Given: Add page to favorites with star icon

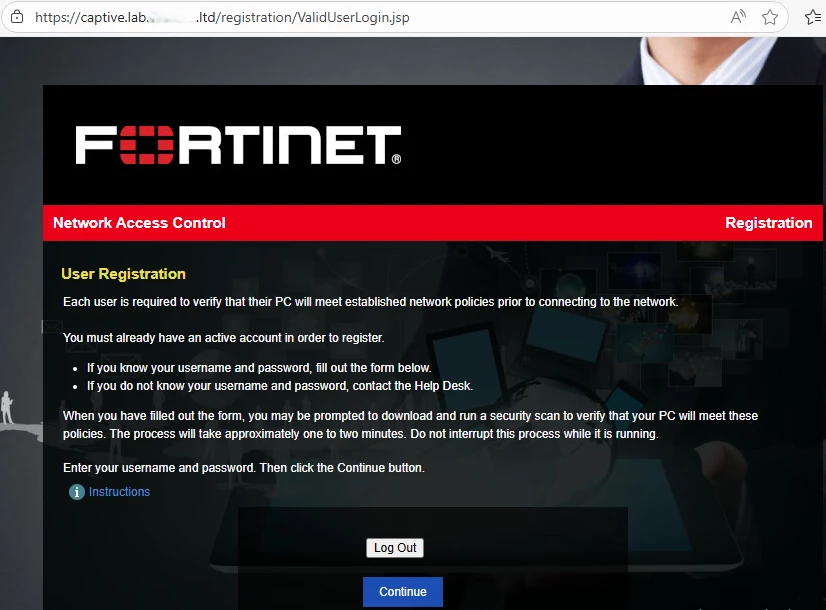Looking at the screenshot, I should click(770, 17).
